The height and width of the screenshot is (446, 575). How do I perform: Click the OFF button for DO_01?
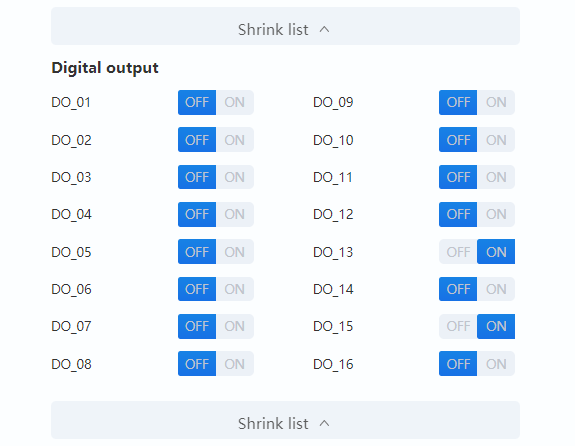click(197, 102)
